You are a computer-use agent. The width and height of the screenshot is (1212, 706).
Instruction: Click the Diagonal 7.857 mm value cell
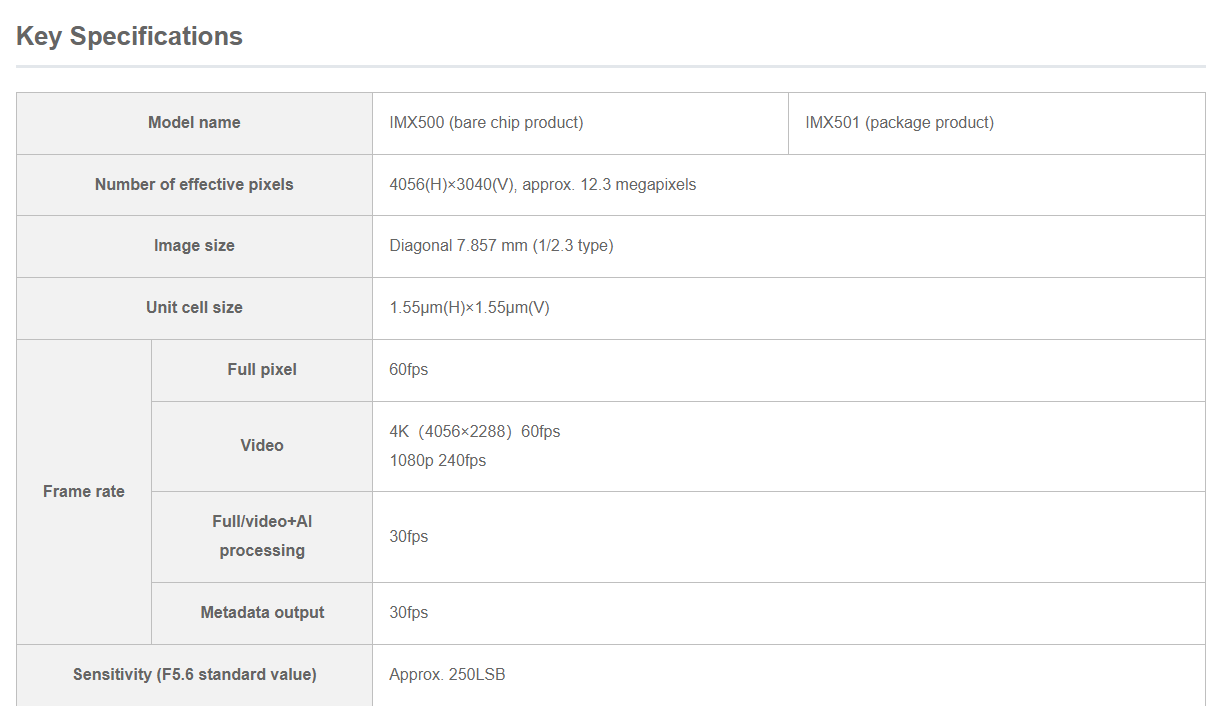pos(501,246)
